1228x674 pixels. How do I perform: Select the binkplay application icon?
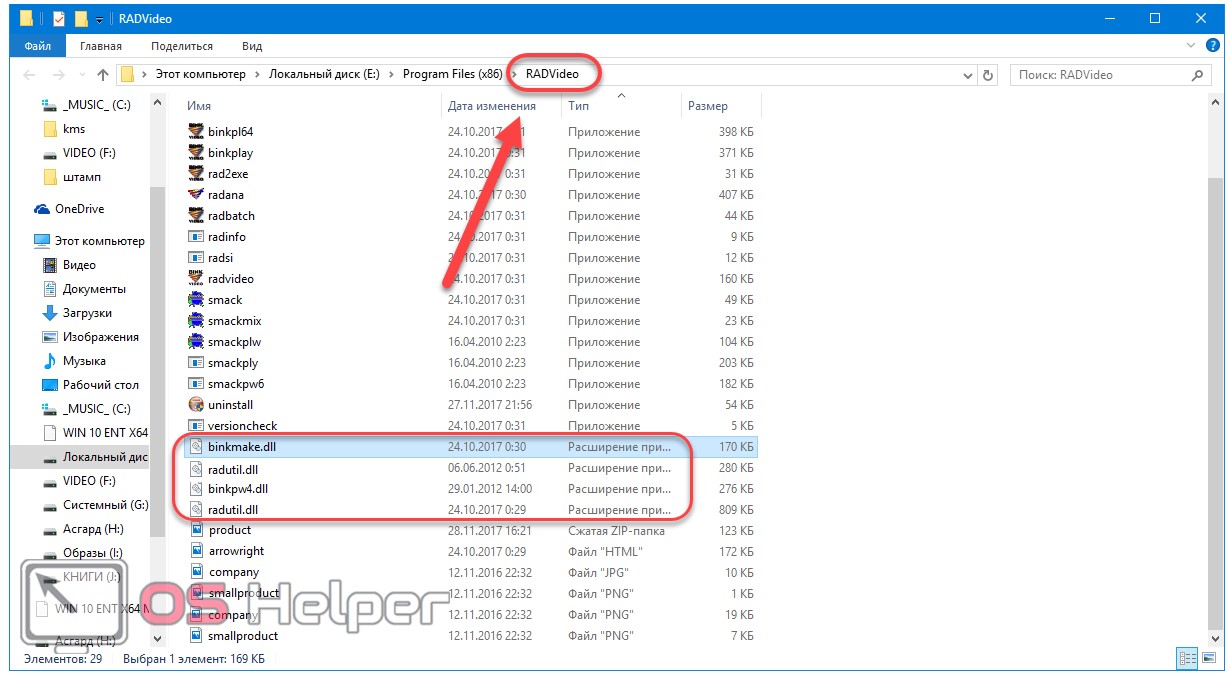[x=196, y=153]
